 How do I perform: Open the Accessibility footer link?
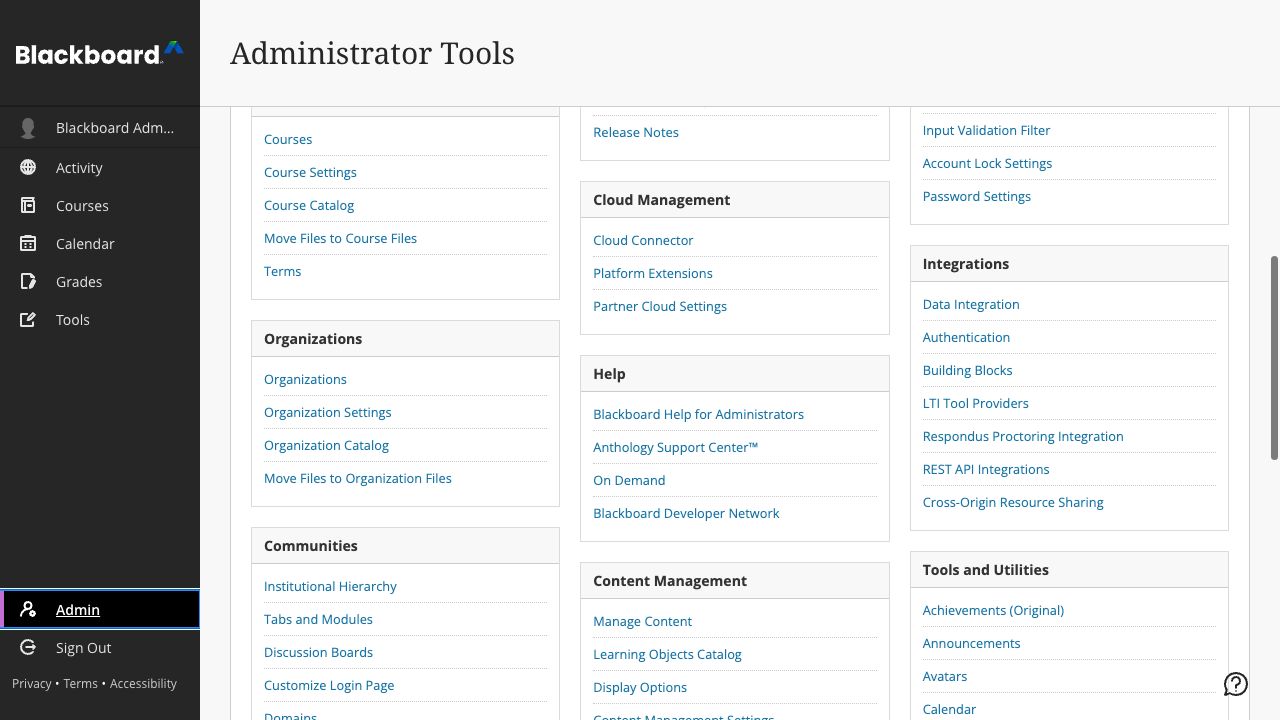click(x=143, y=683)
